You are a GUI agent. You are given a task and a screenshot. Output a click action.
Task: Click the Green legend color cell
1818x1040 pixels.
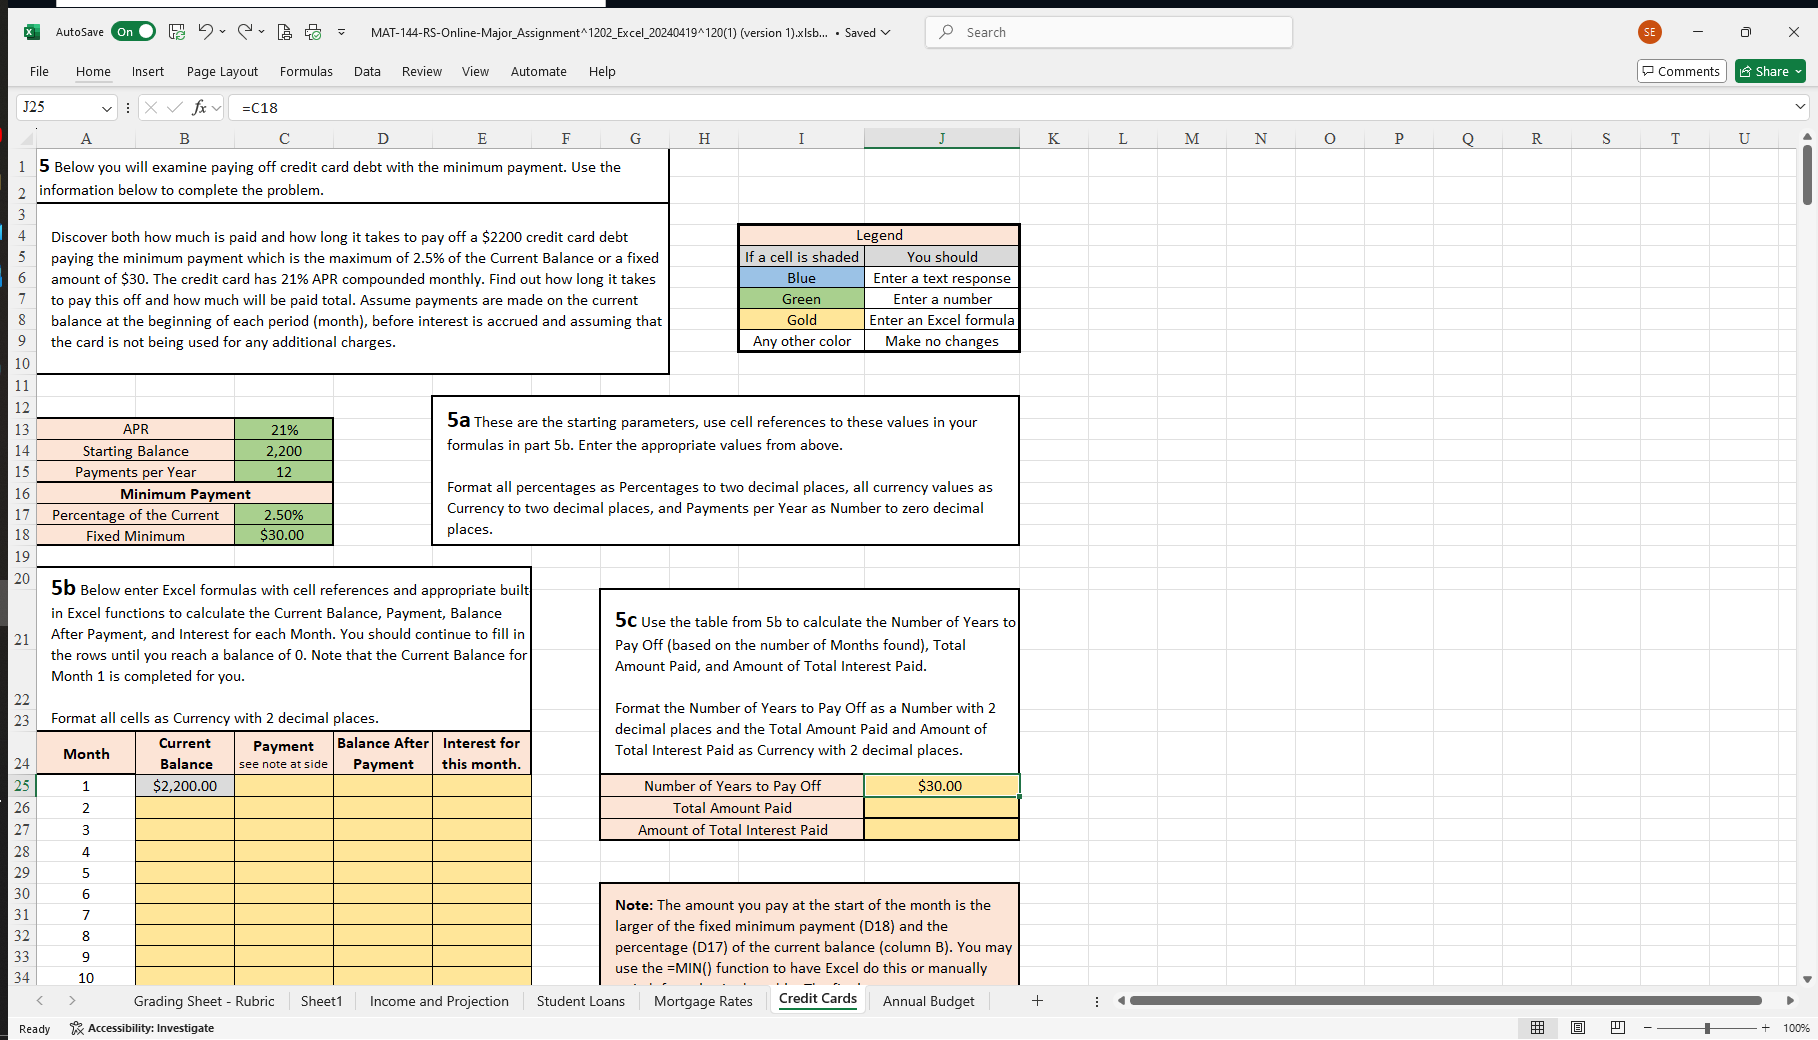click(x=801, y=299)
